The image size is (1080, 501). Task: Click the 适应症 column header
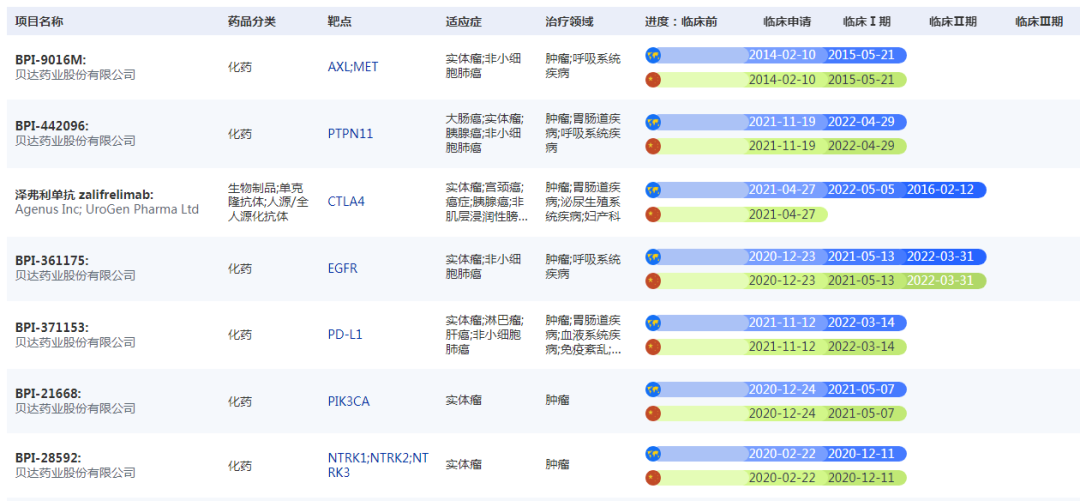(x=464, y=21)
